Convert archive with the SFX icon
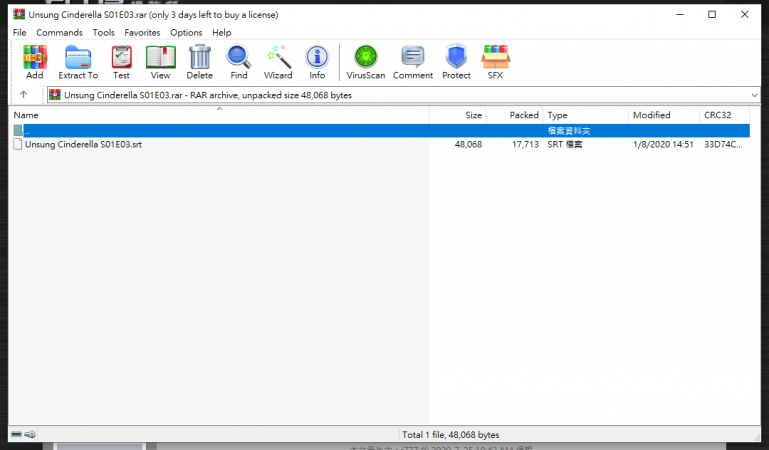The width and height of the screenshot is (769, 450). point(495,62)
